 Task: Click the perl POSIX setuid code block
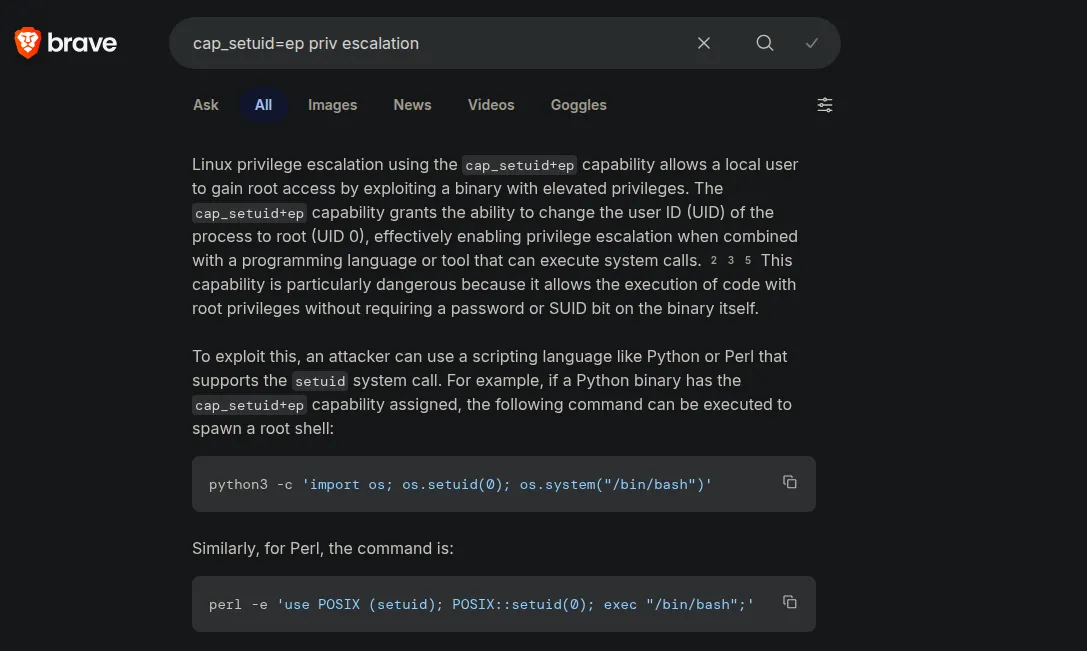(480, 604)
